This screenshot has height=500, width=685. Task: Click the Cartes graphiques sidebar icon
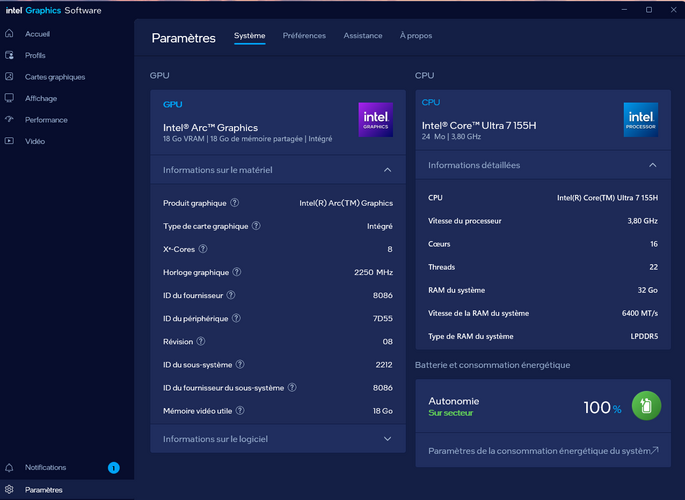pos(9,76)
